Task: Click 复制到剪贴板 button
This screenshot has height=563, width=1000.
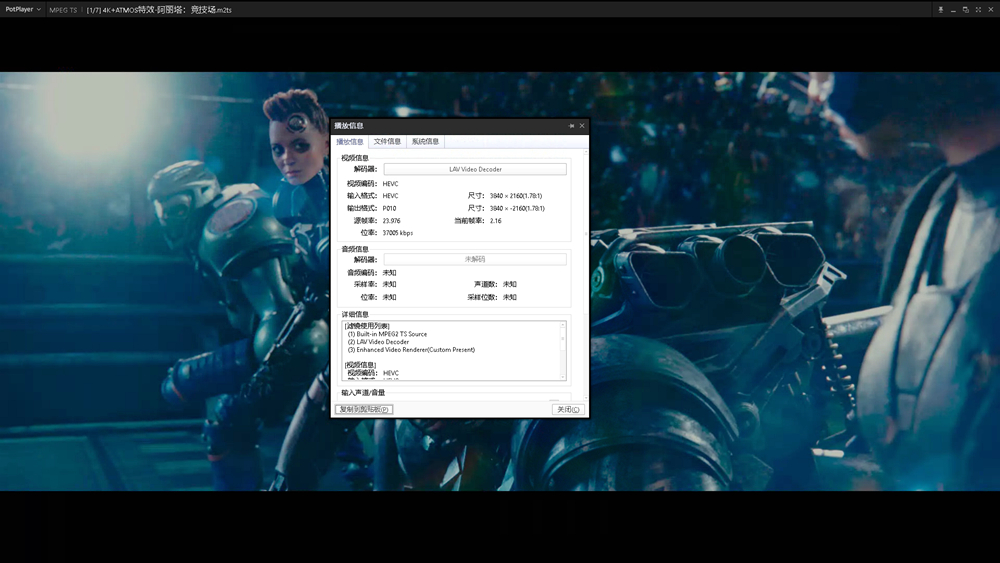Action: coord(364,409)
